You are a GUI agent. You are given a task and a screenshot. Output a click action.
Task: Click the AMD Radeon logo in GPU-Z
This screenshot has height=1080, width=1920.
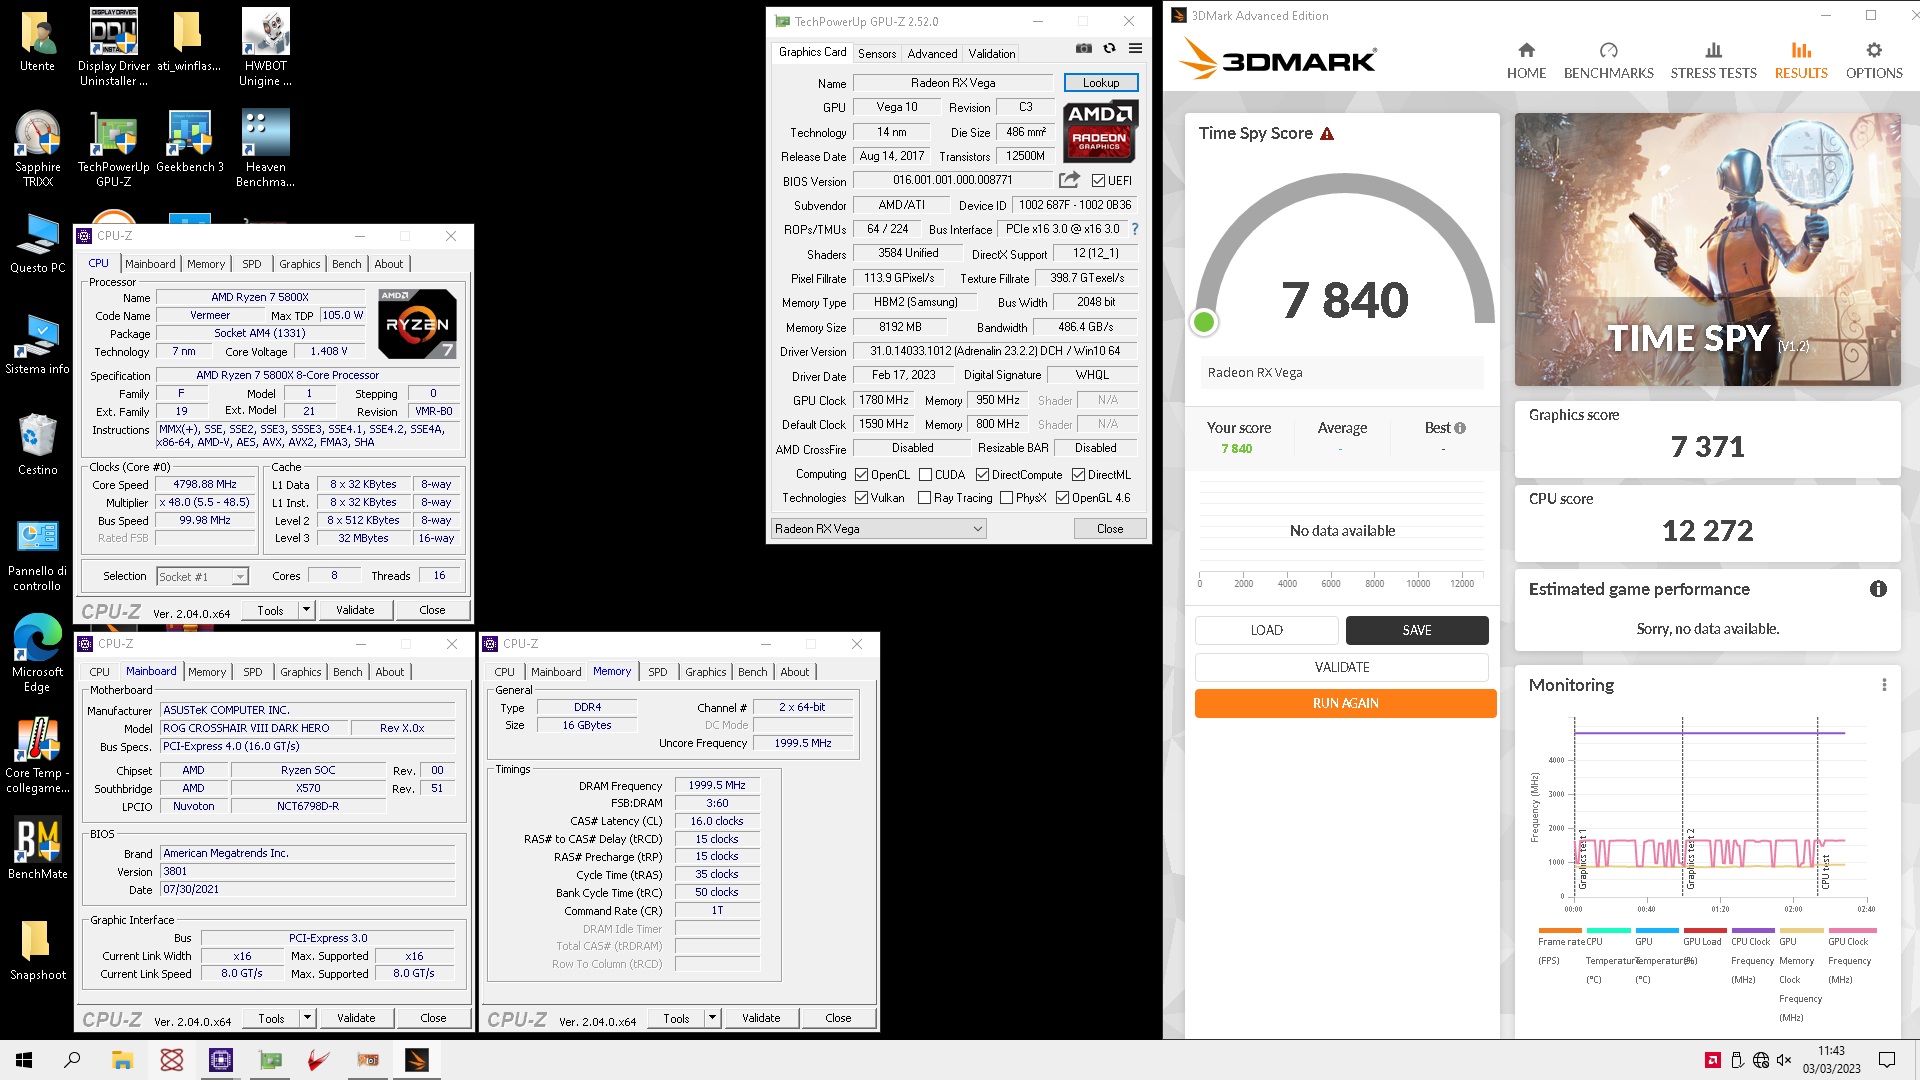1099,131
